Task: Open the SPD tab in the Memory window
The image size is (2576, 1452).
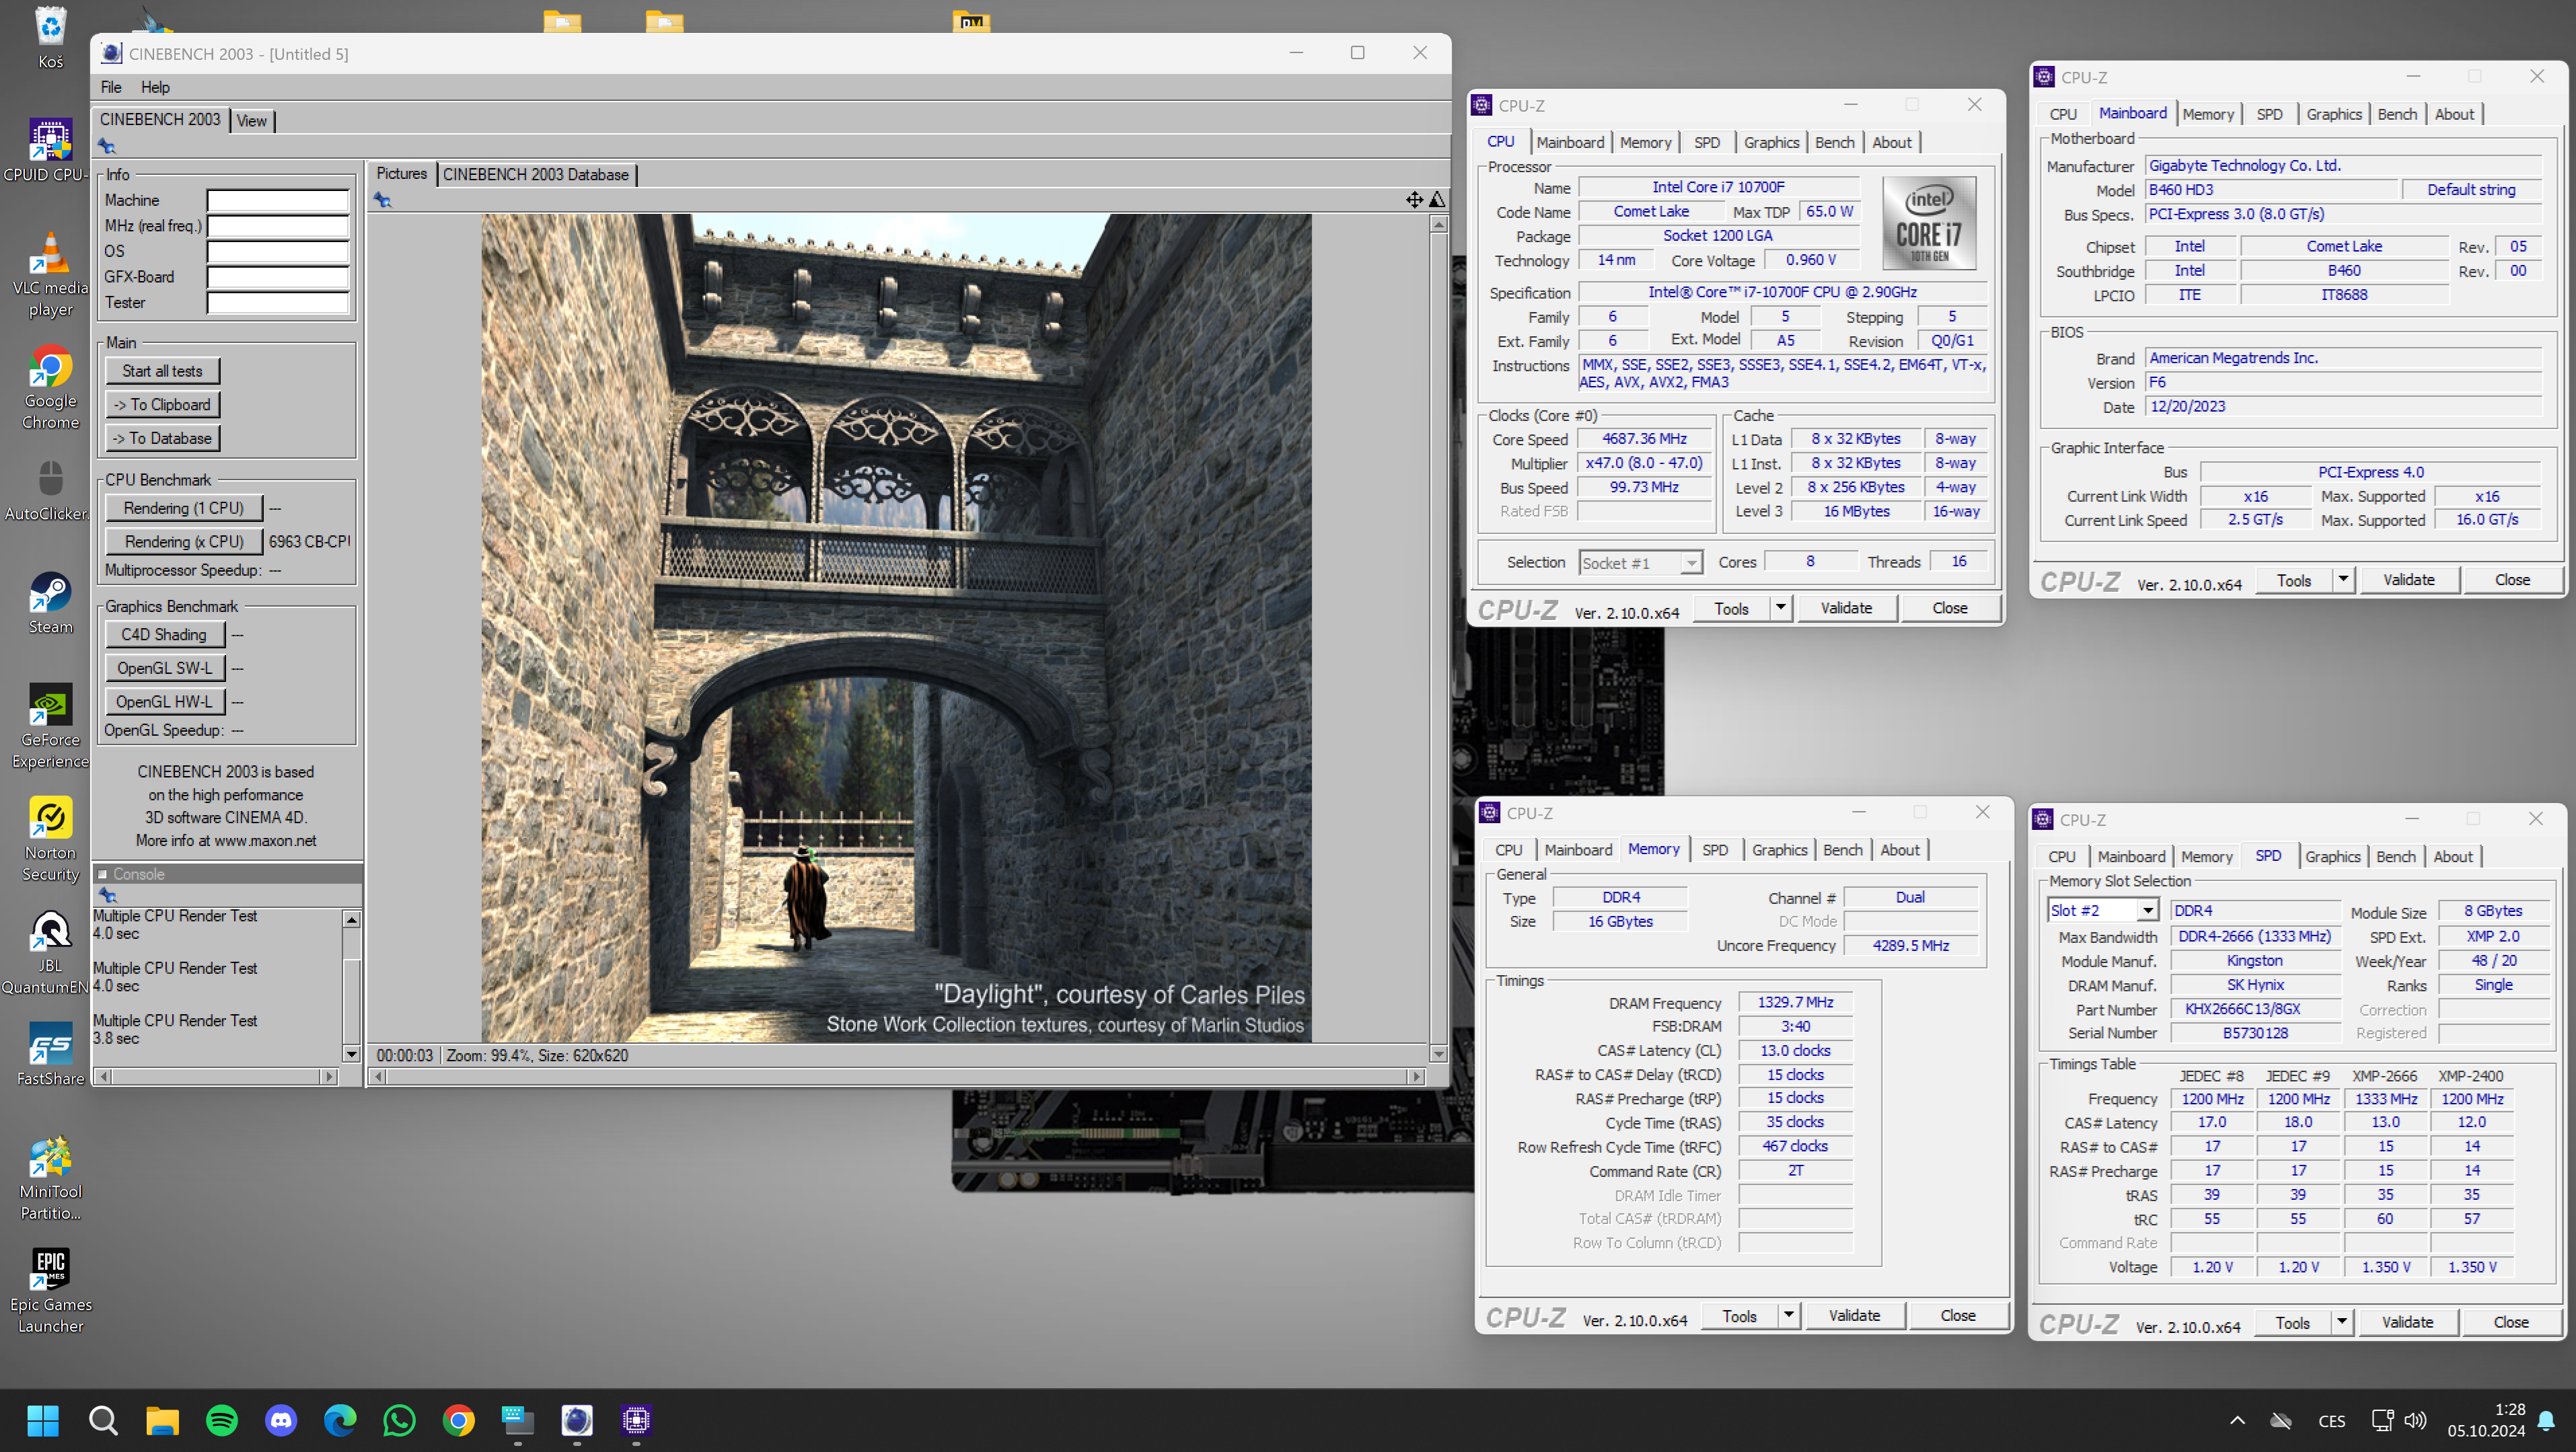Action: click(x=1714, y=850)
